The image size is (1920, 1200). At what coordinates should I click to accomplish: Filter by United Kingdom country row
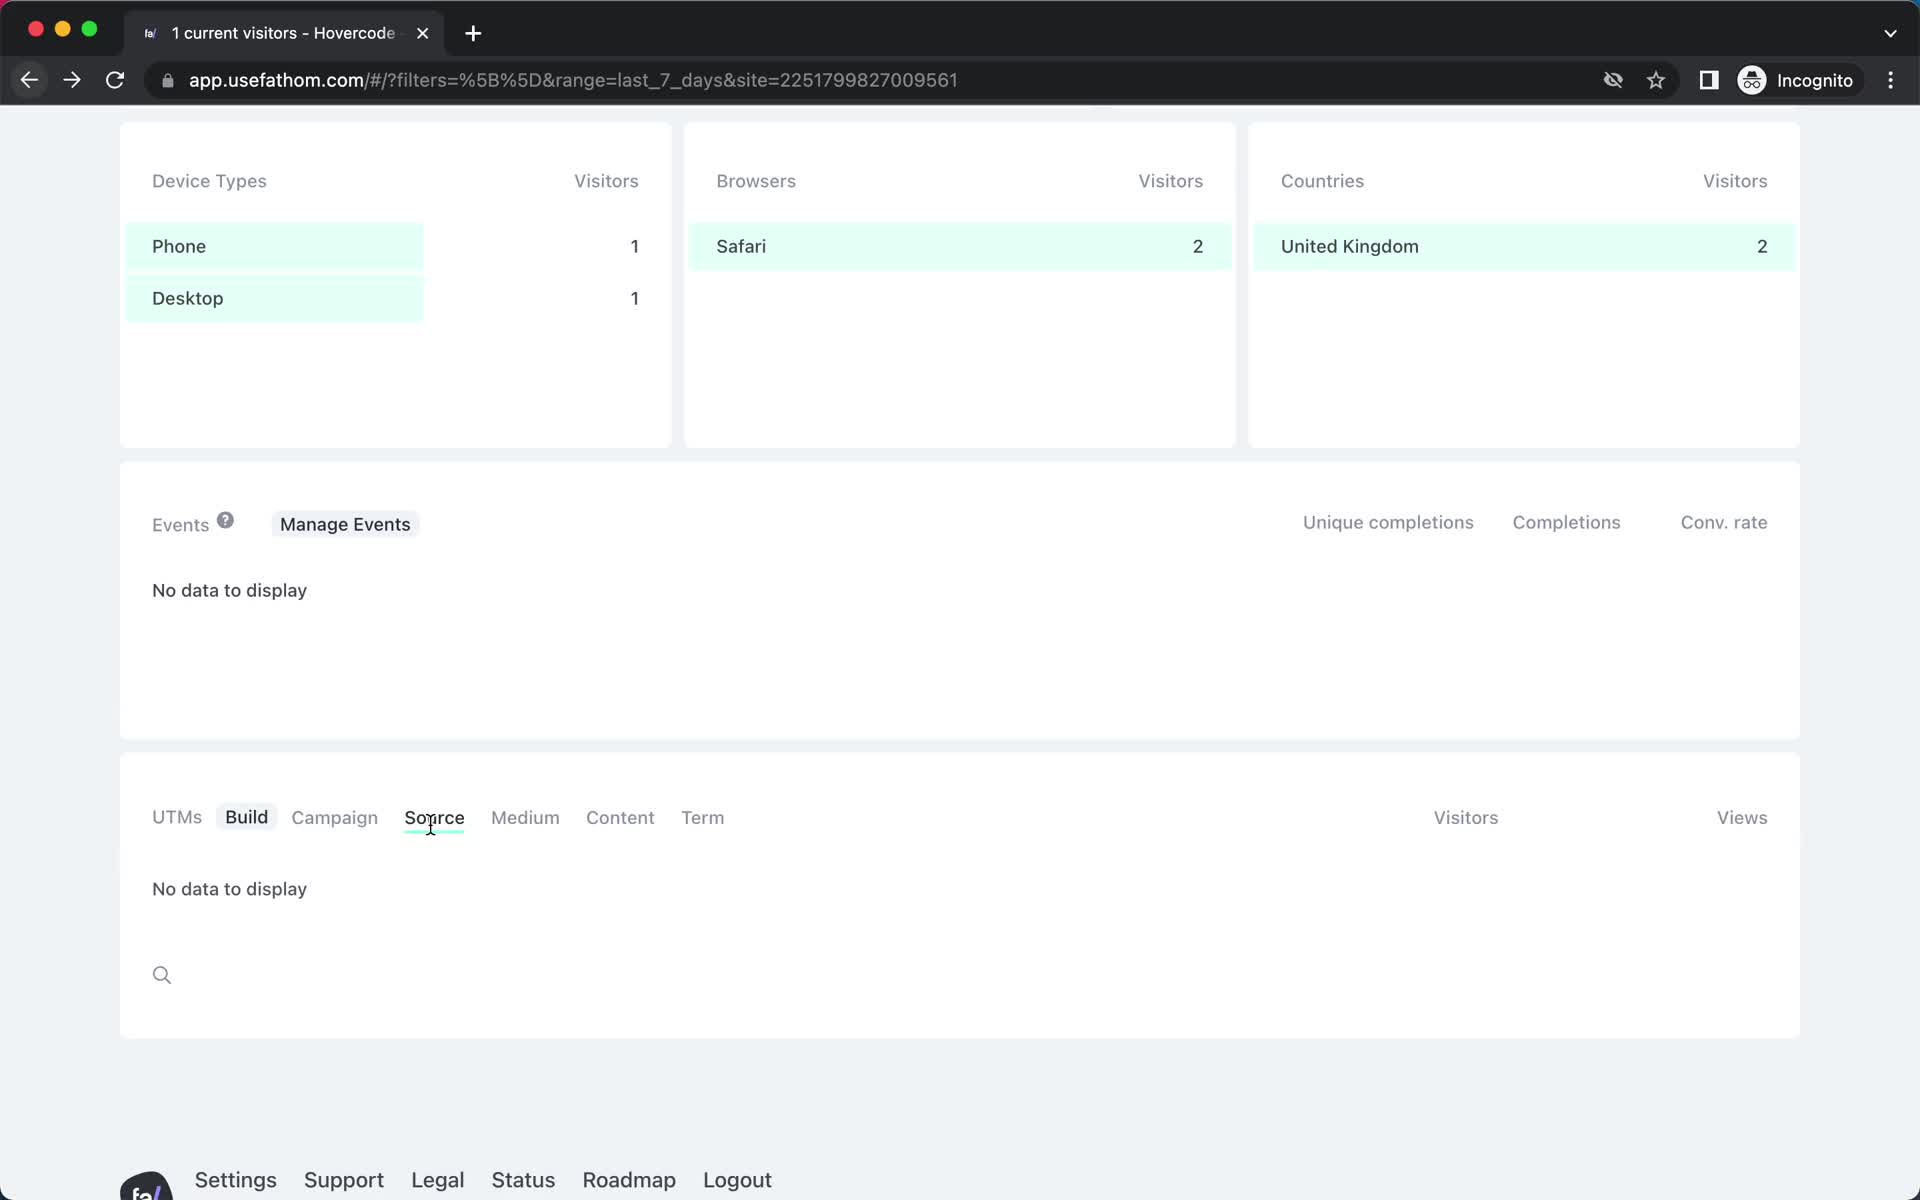tap(1524, 246)
